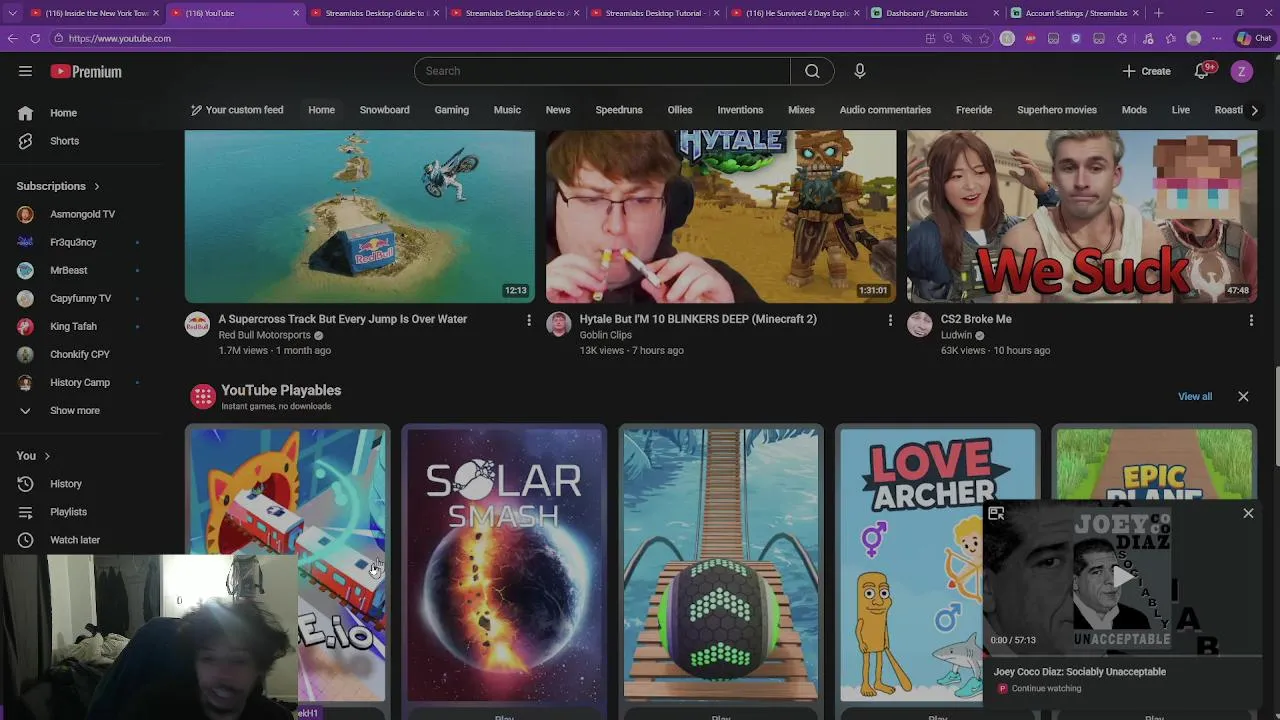This screenshot has height=720, width=1280.
Task: Focus the YouTube search field
Action: point(602,71)
